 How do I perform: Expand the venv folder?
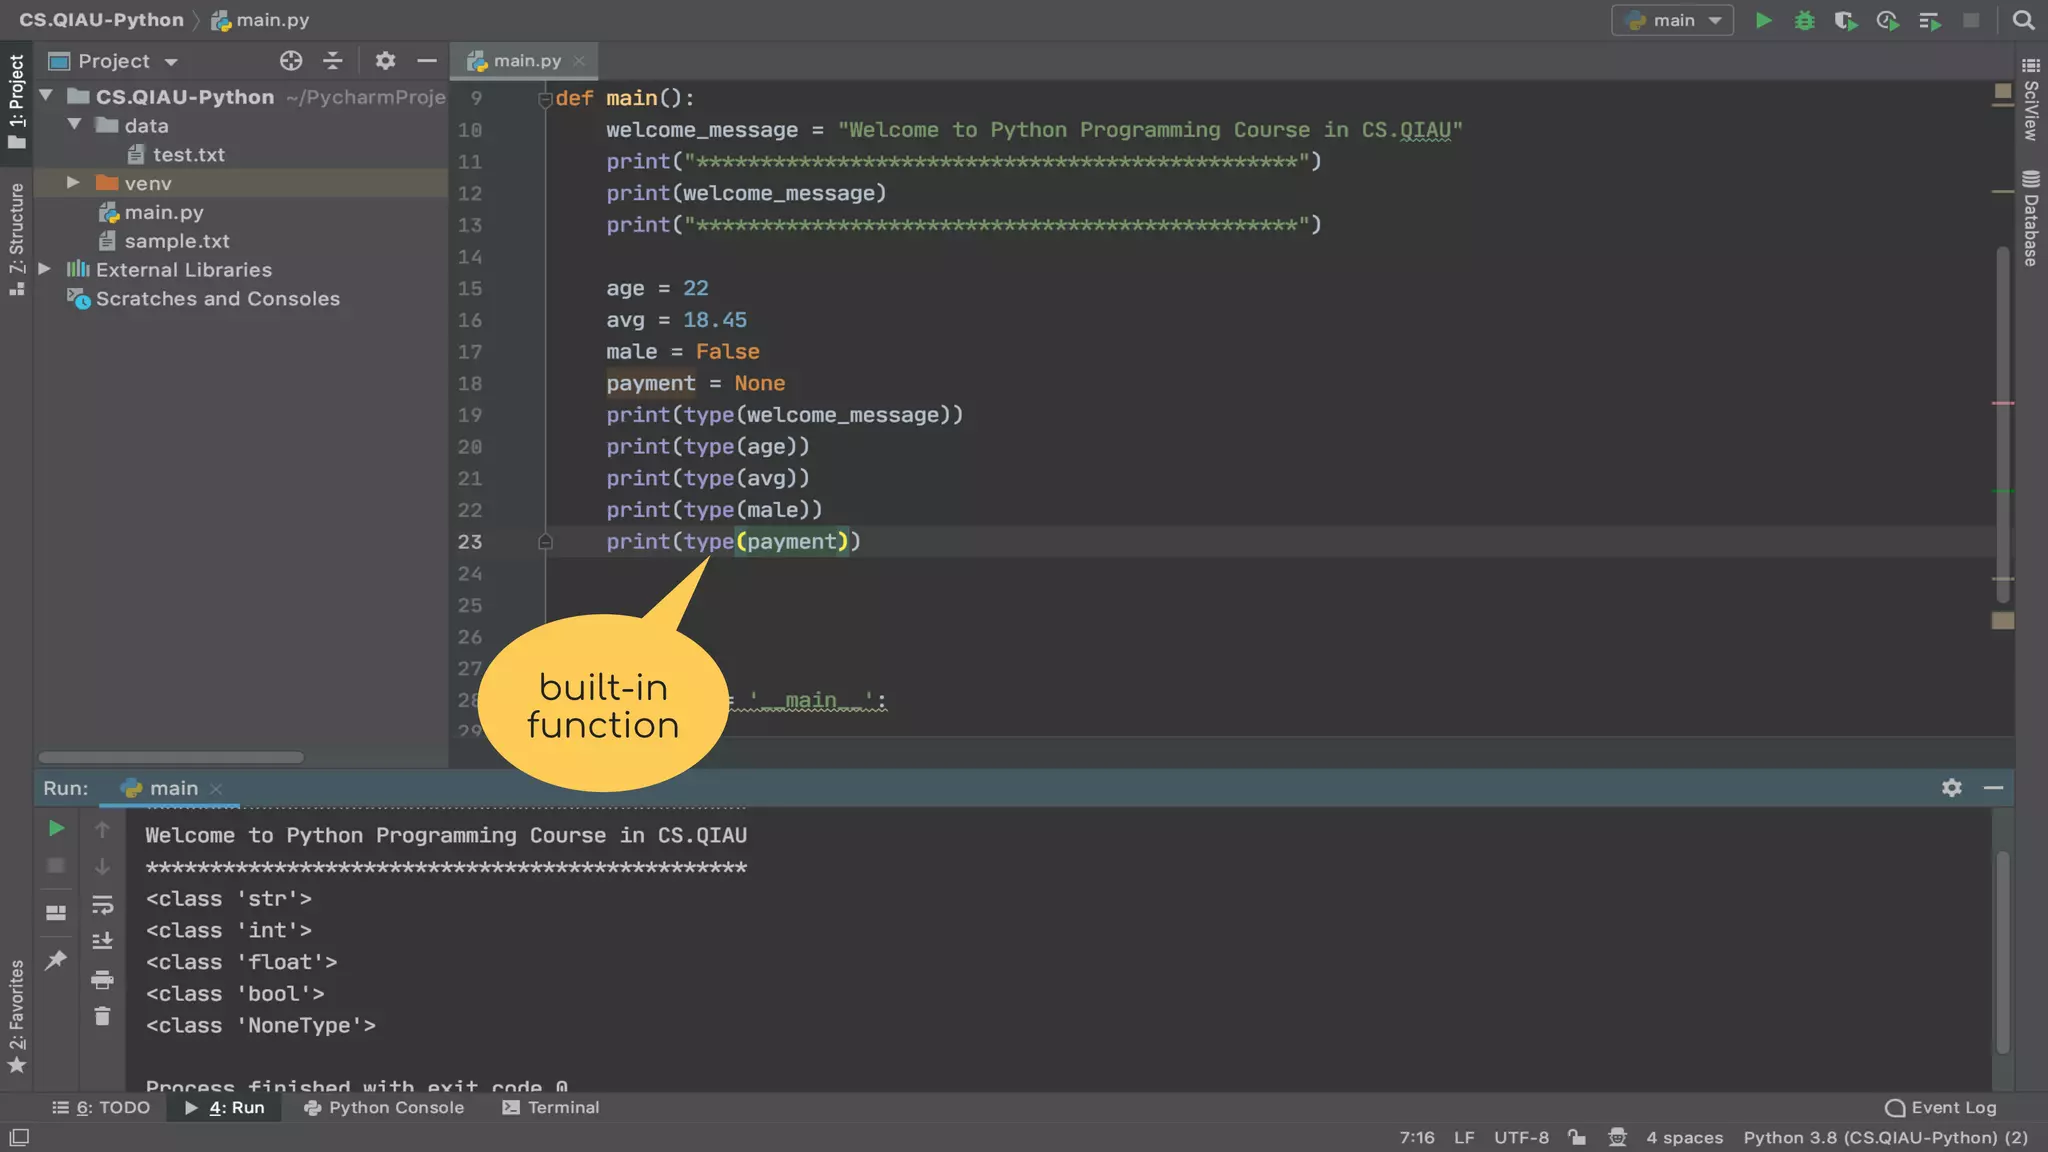pyautogui.click(x=73, y=183)
